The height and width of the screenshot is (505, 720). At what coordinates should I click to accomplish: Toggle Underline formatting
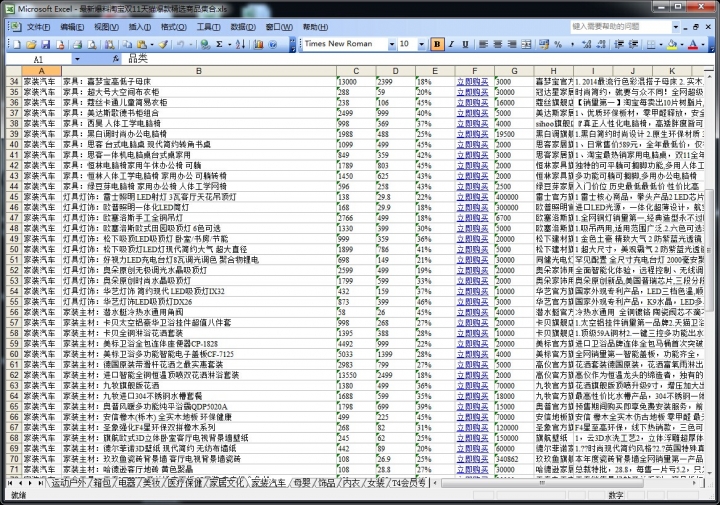pyautogui.click(x=465, y=45)
